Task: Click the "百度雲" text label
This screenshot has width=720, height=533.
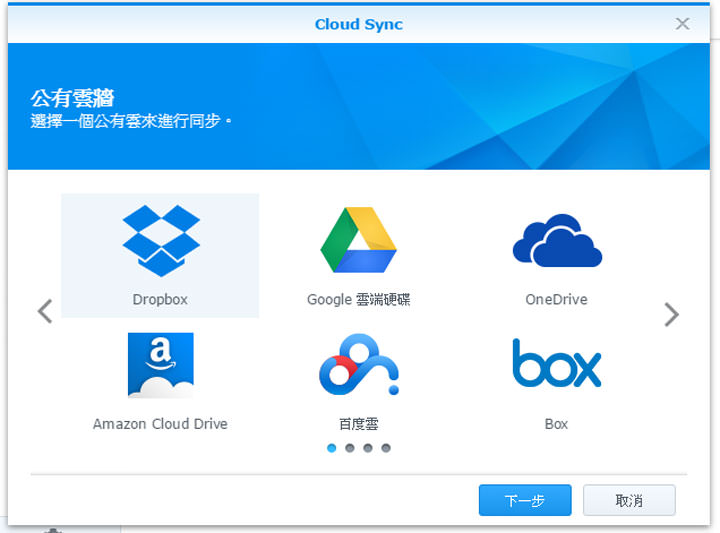Action: click(x=358, y=424)
